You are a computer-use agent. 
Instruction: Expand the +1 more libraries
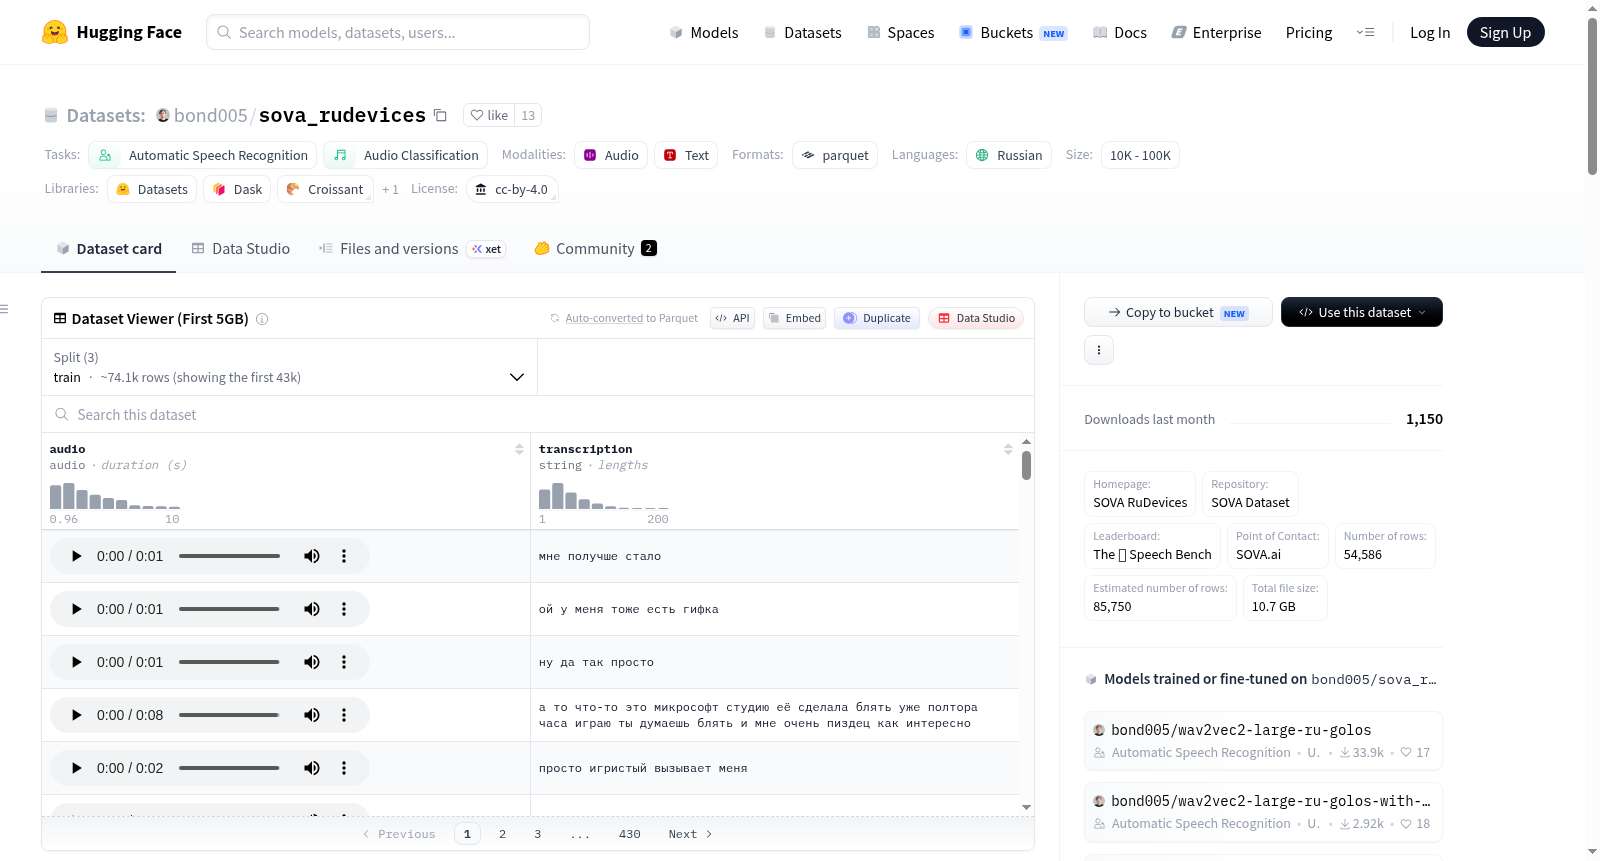tap(390, 189)
